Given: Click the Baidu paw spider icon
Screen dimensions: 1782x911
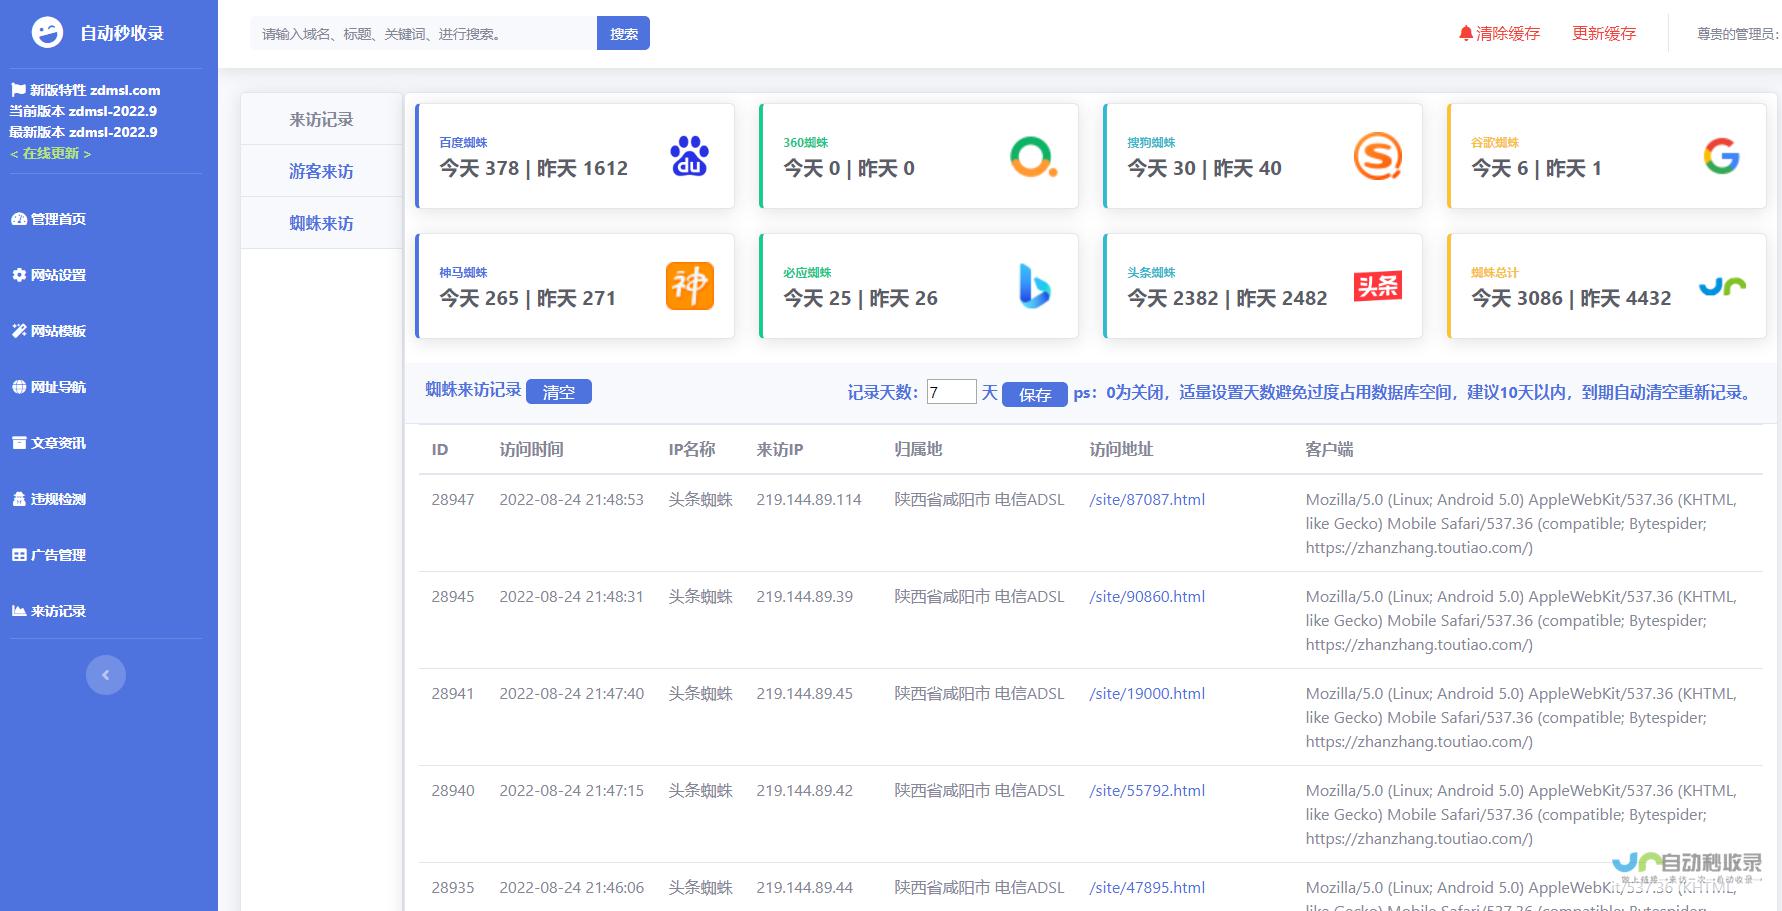Looking at the screenshot, I should click(689, 156).
